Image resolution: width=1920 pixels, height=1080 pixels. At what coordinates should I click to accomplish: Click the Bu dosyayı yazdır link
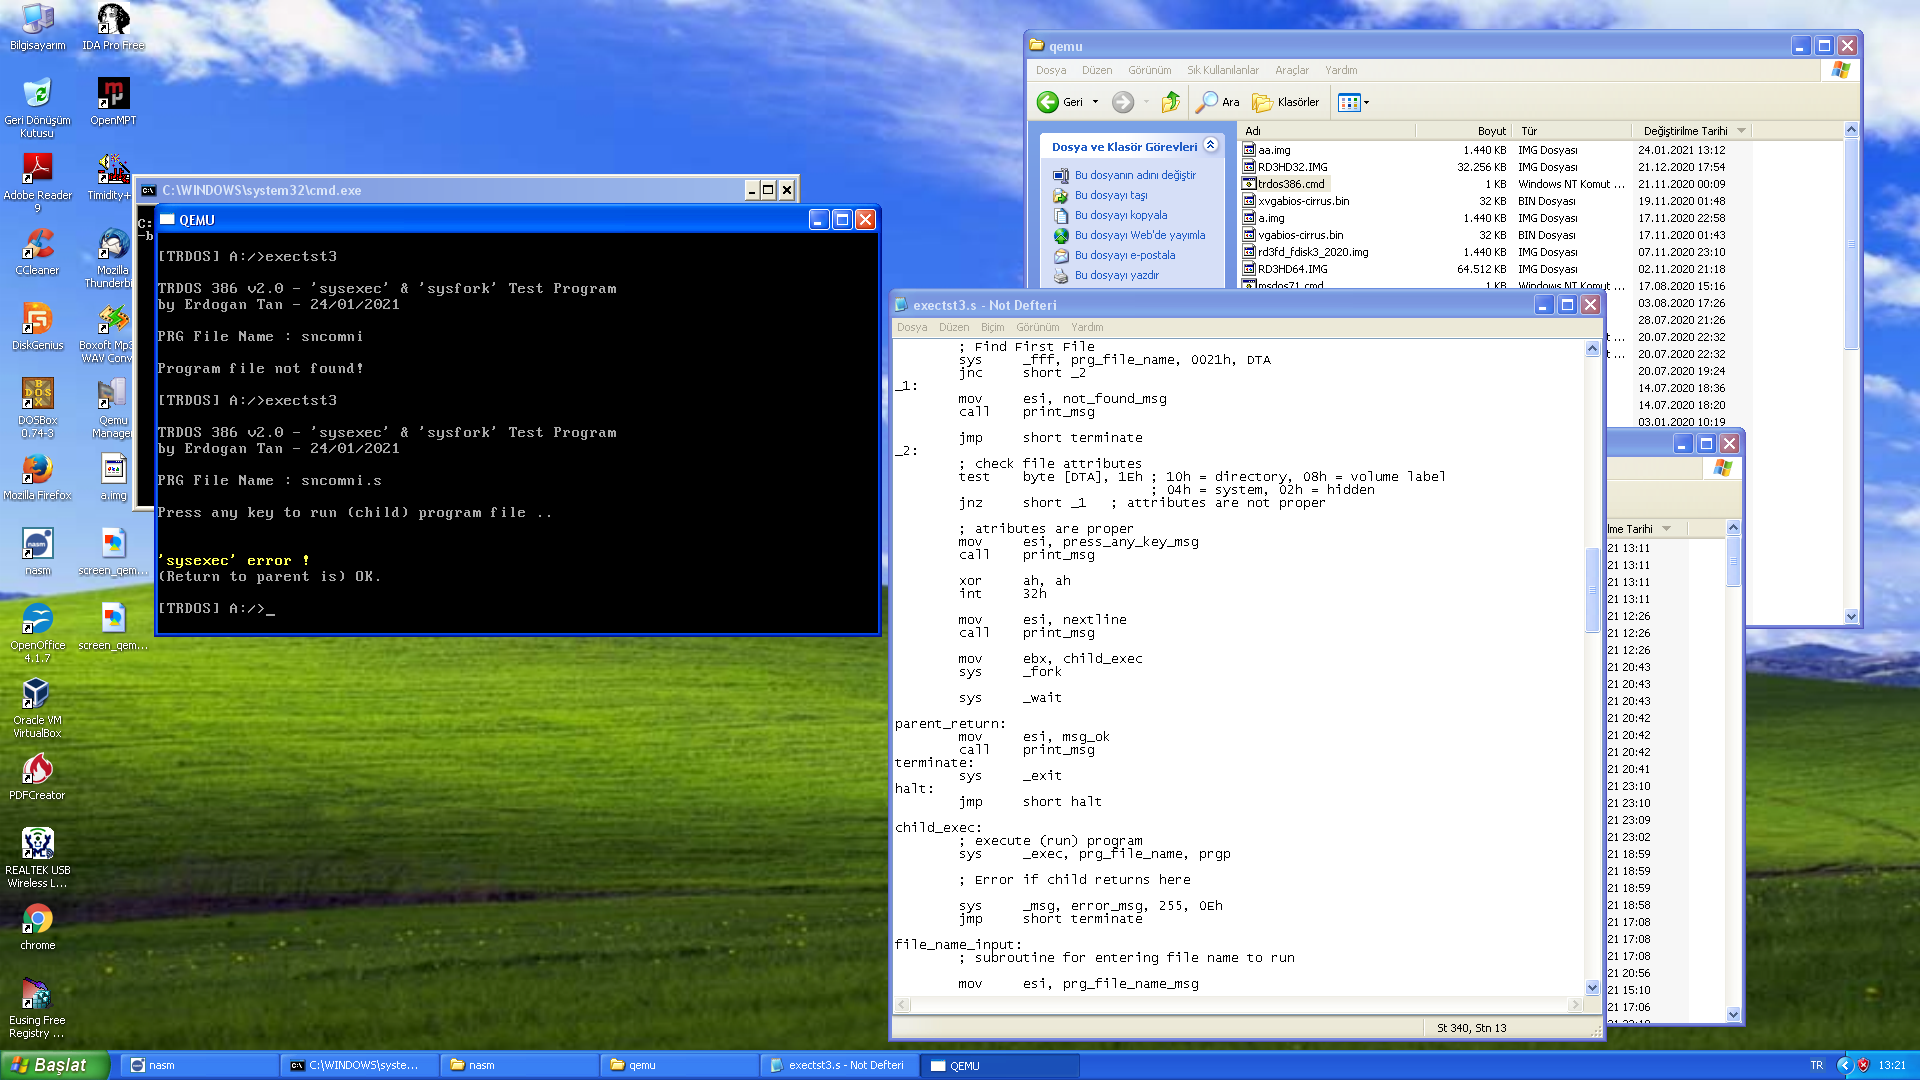click(x=1117, y=275)
